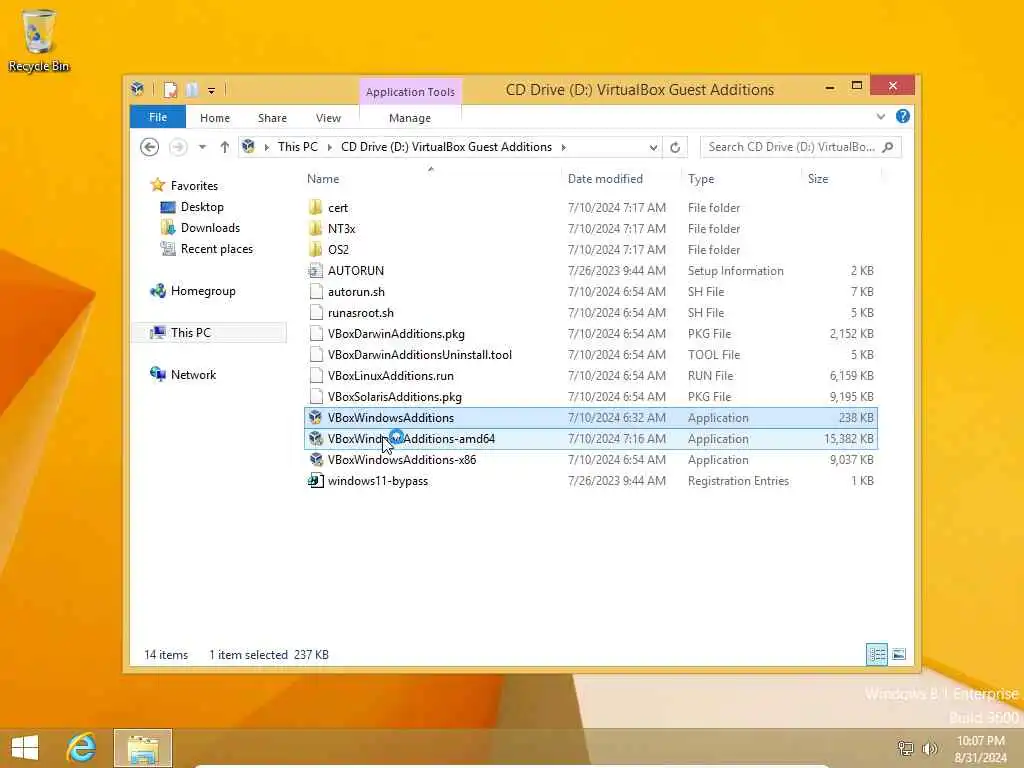Open the Windows Start button
This screenshot has height=768, width=1024.
point(25,748)
